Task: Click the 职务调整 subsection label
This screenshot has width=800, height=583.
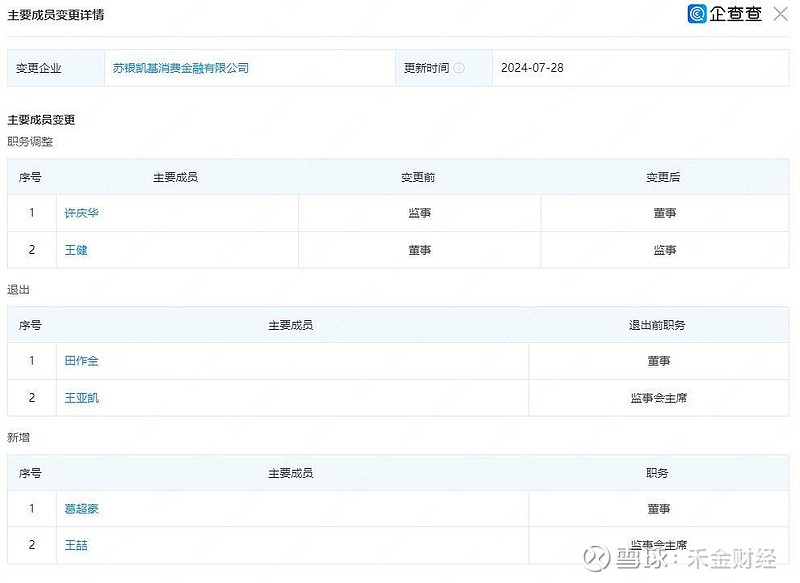Action: [x=30, y=141]
